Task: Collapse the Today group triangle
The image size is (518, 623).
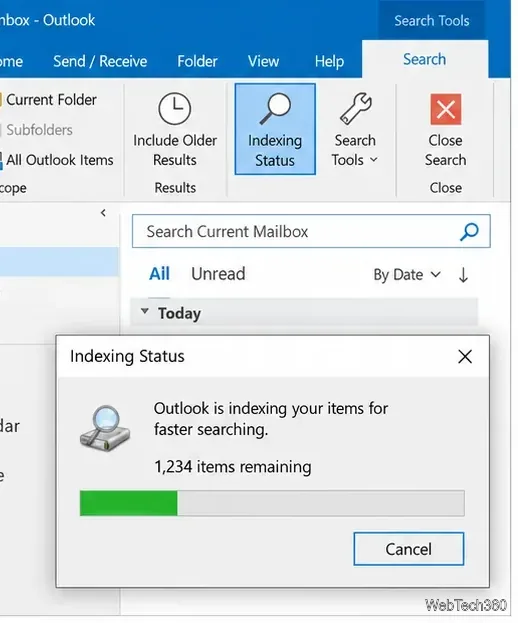Action: 145,311
